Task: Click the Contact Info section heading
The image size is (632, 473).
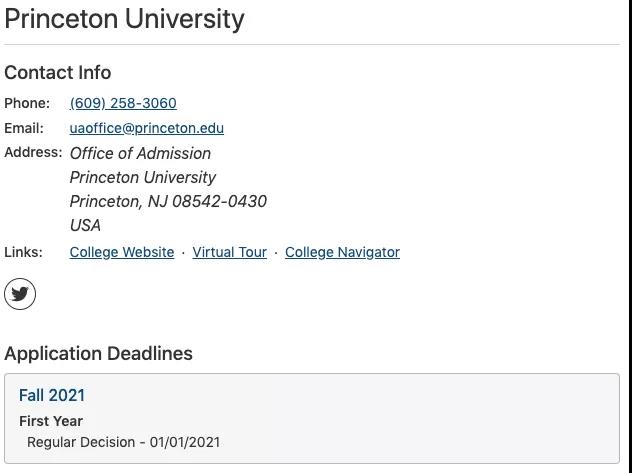Action: point(58,73)
